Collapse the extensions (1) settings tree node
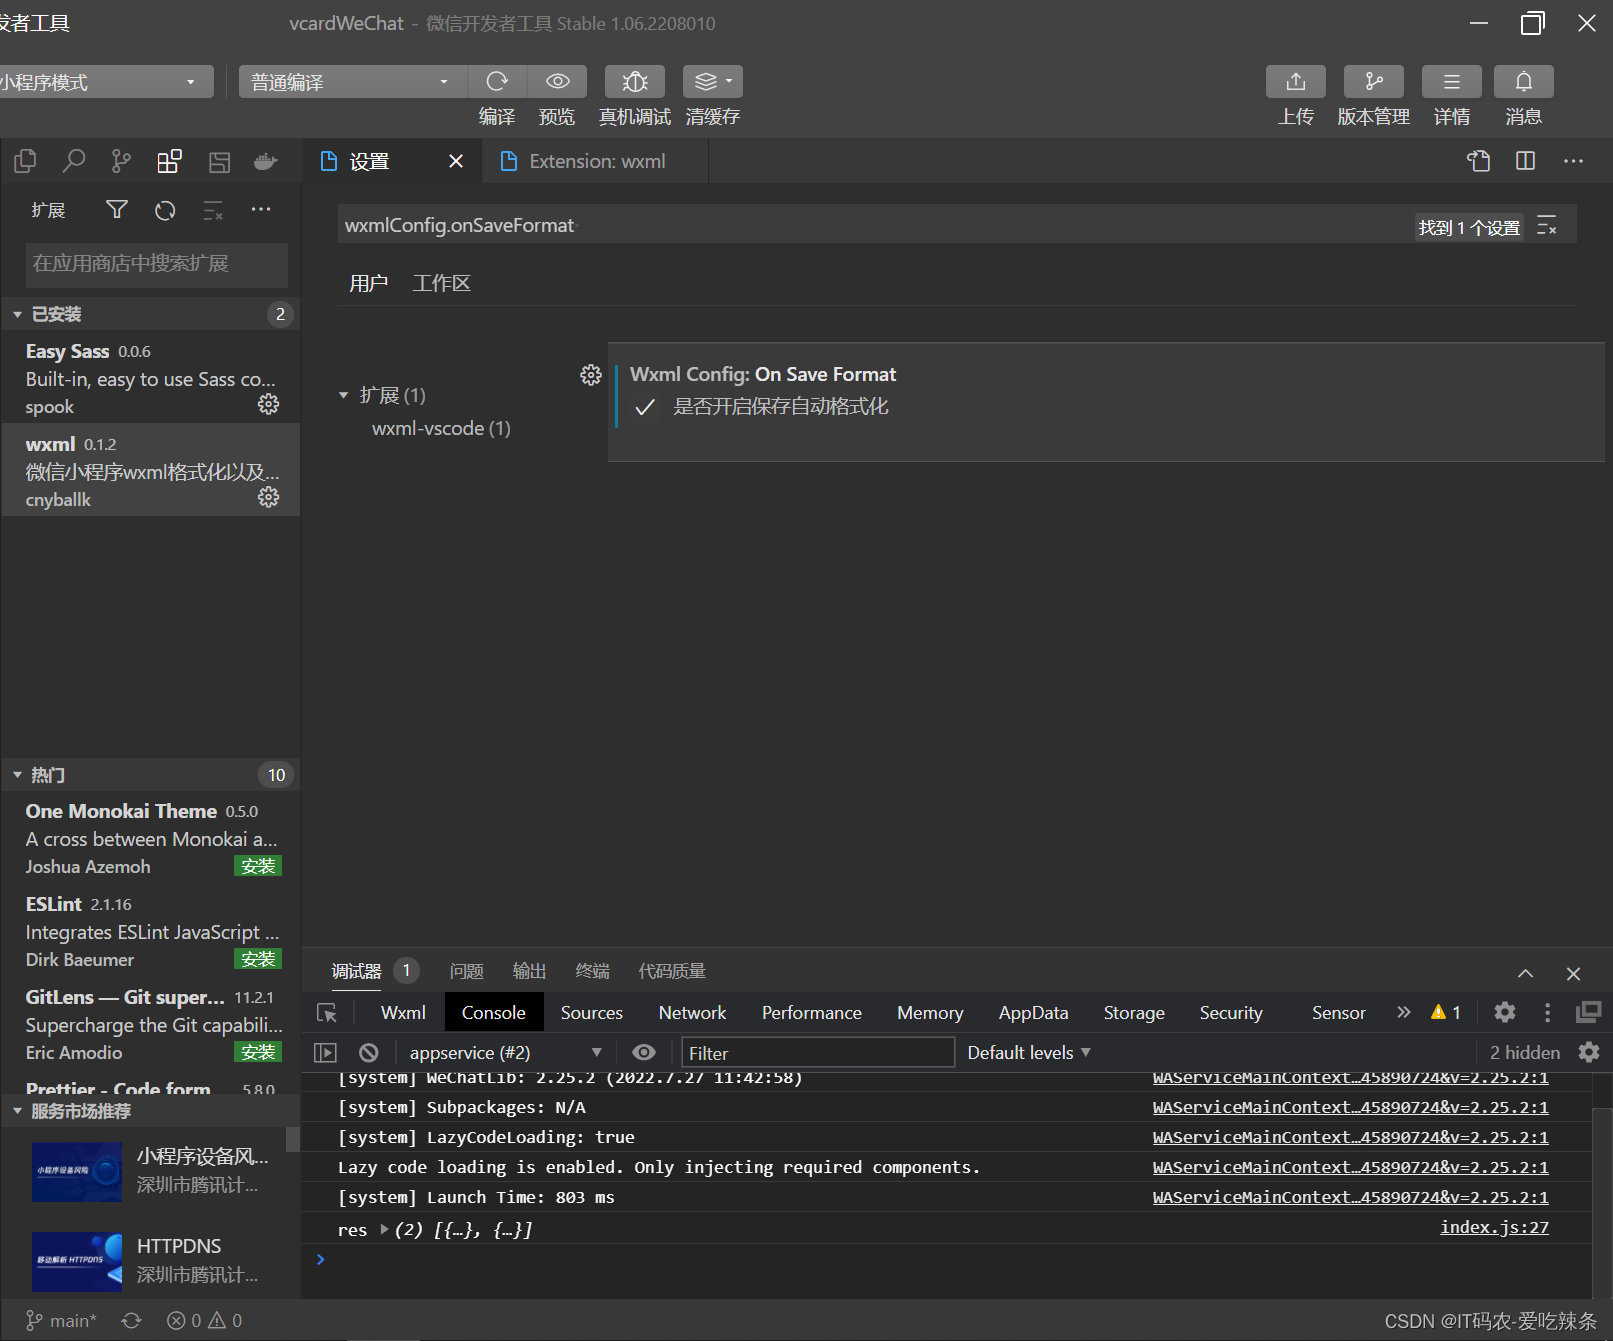1613x1341 pixels. point(344,395)
